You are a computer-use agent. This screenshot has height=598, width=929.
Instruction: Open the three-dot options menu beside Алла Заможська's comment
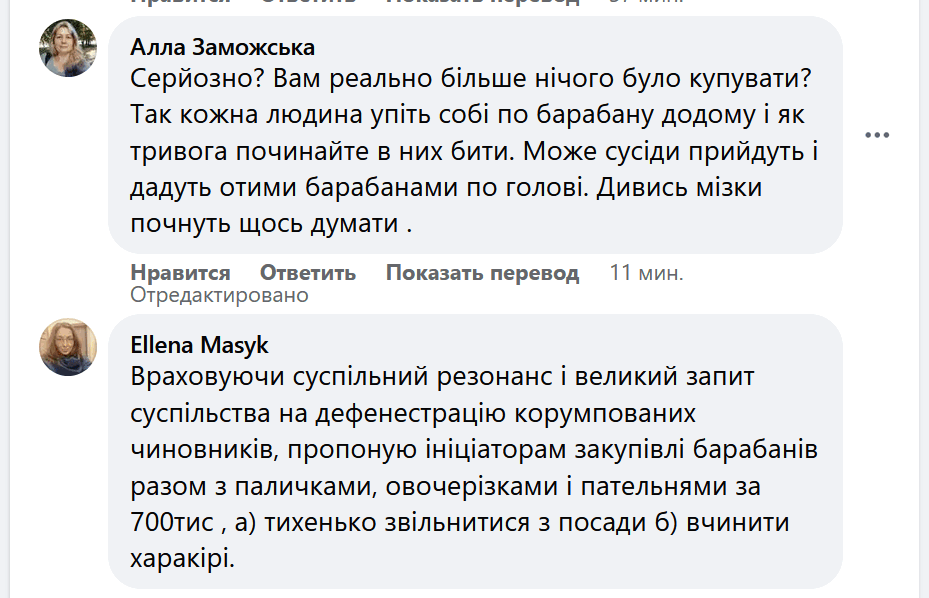point(877,135)
